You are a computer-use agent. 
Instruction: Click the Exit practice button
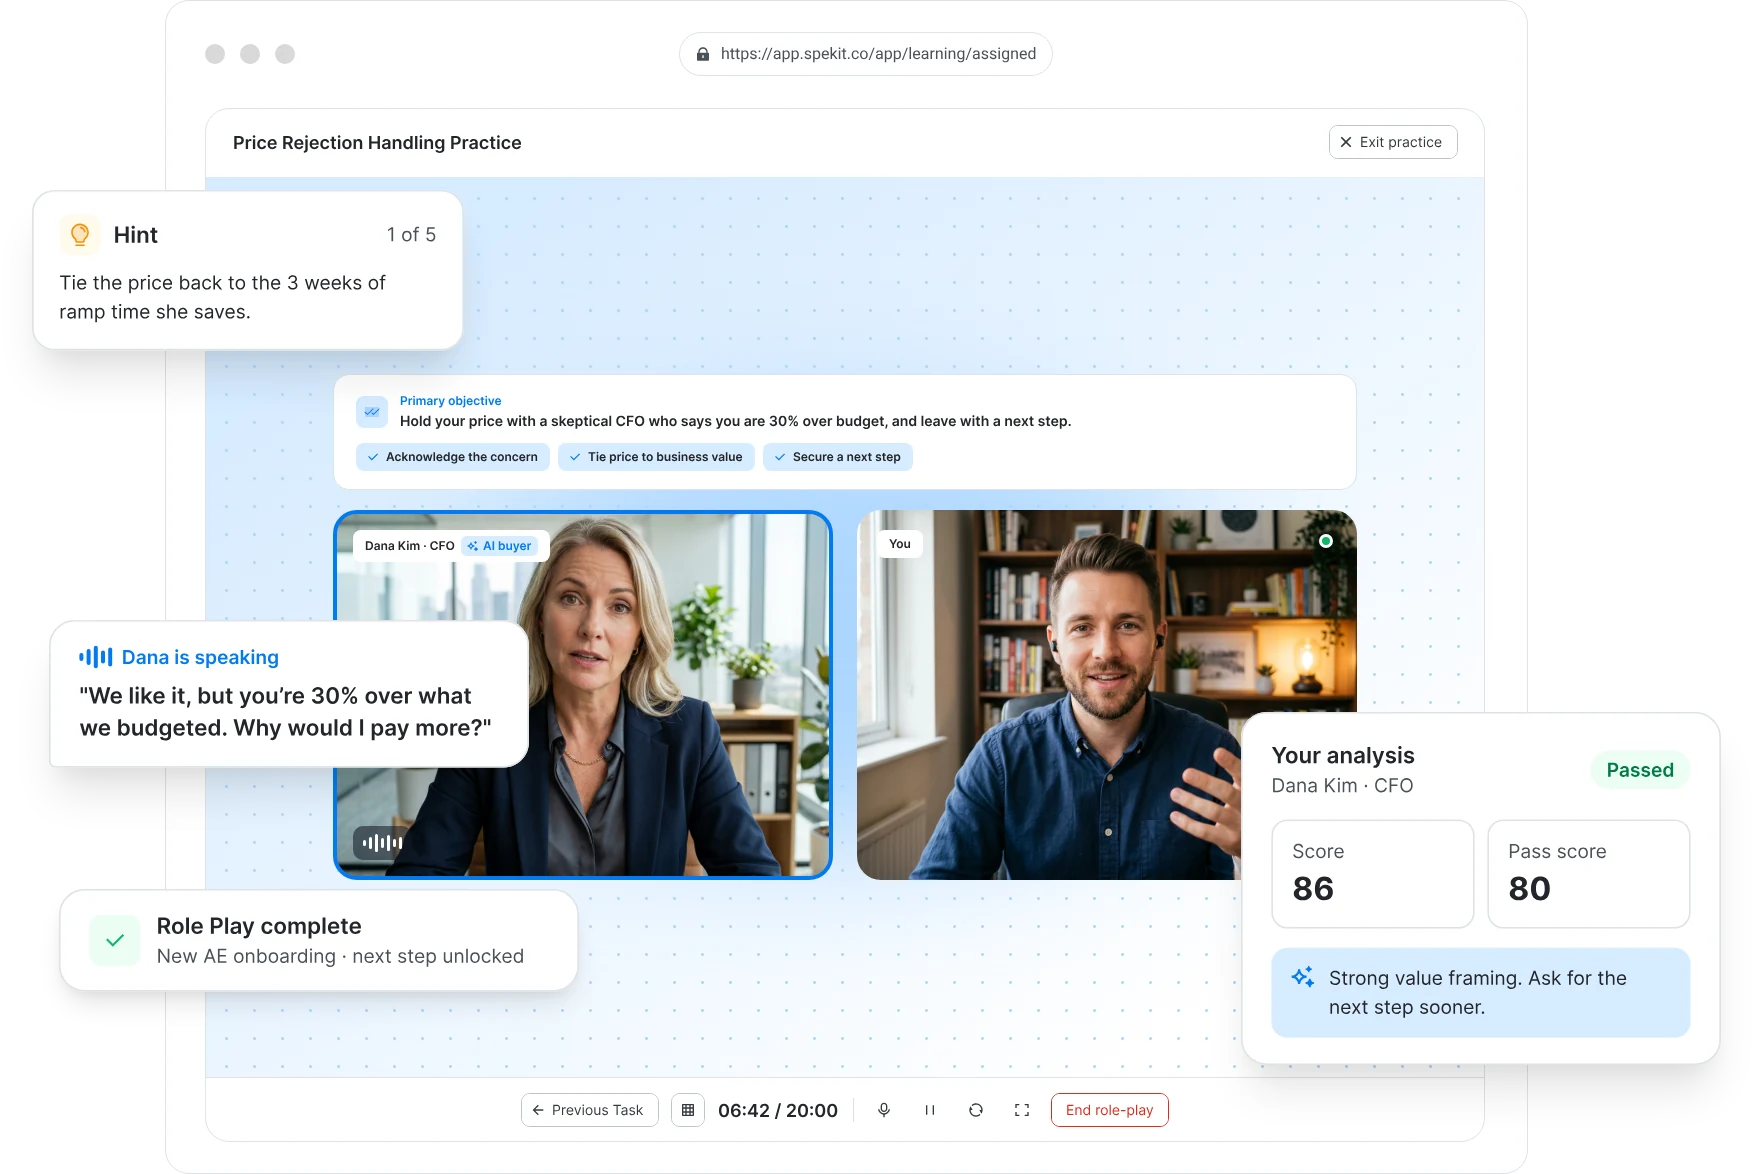[x=1392, y=142]
